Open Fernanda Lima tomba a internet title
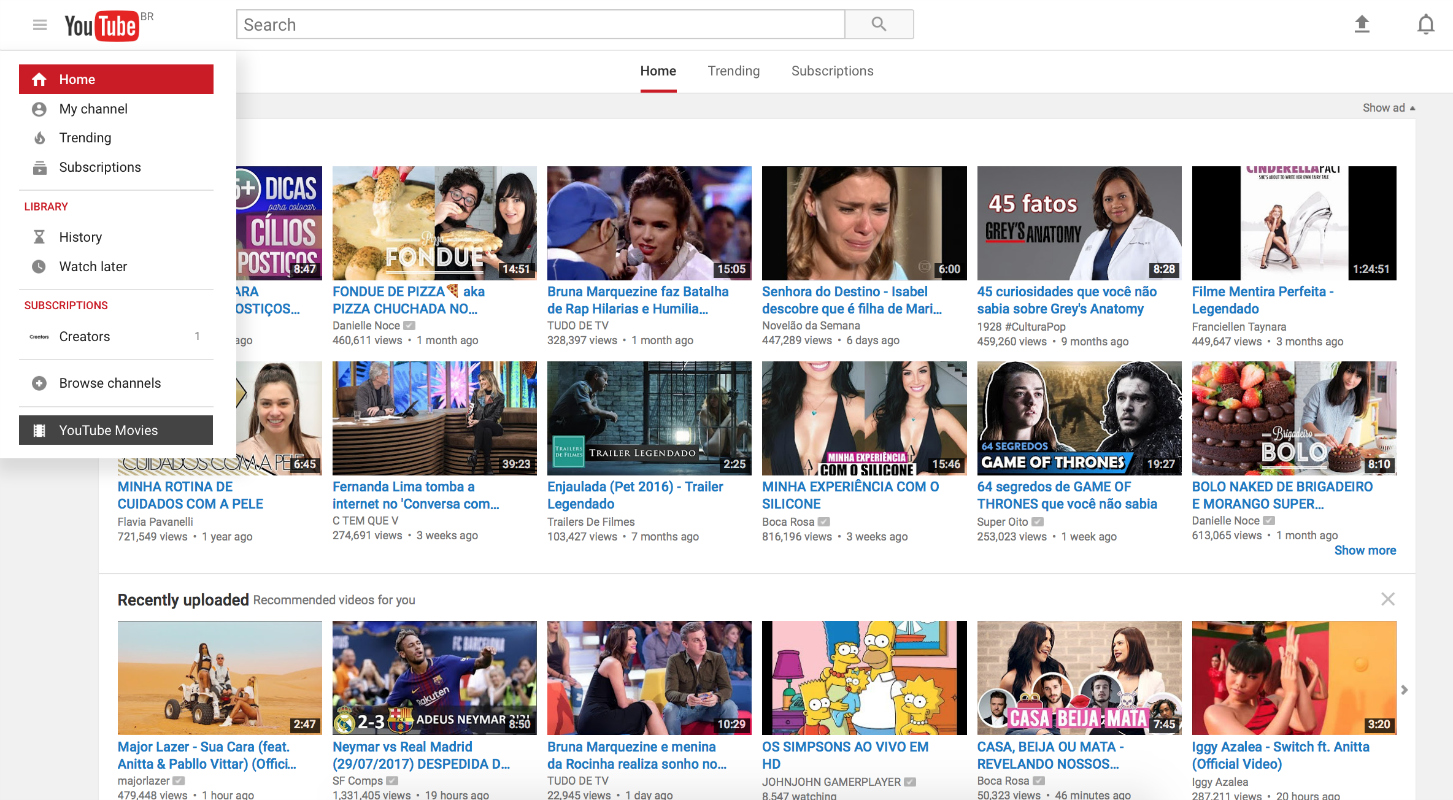1453x800 pixels. pos(416,495)
